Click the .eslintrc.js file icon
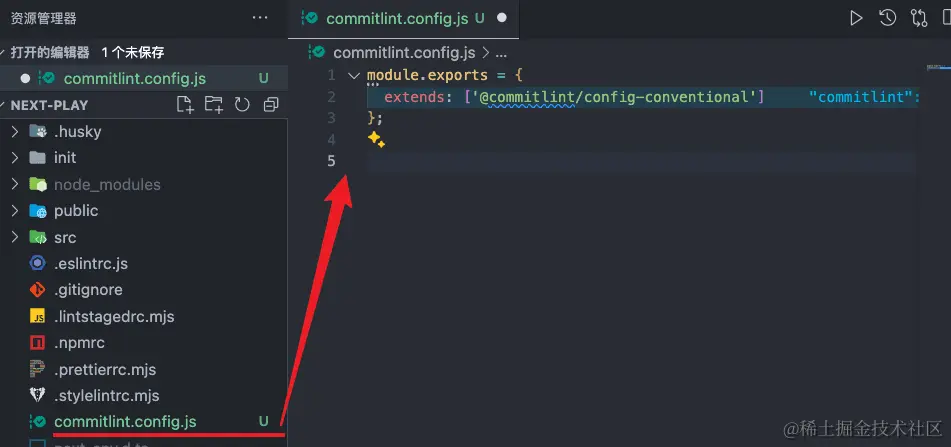951x447 pixels. pyautogui.click(x=38, y=263)
